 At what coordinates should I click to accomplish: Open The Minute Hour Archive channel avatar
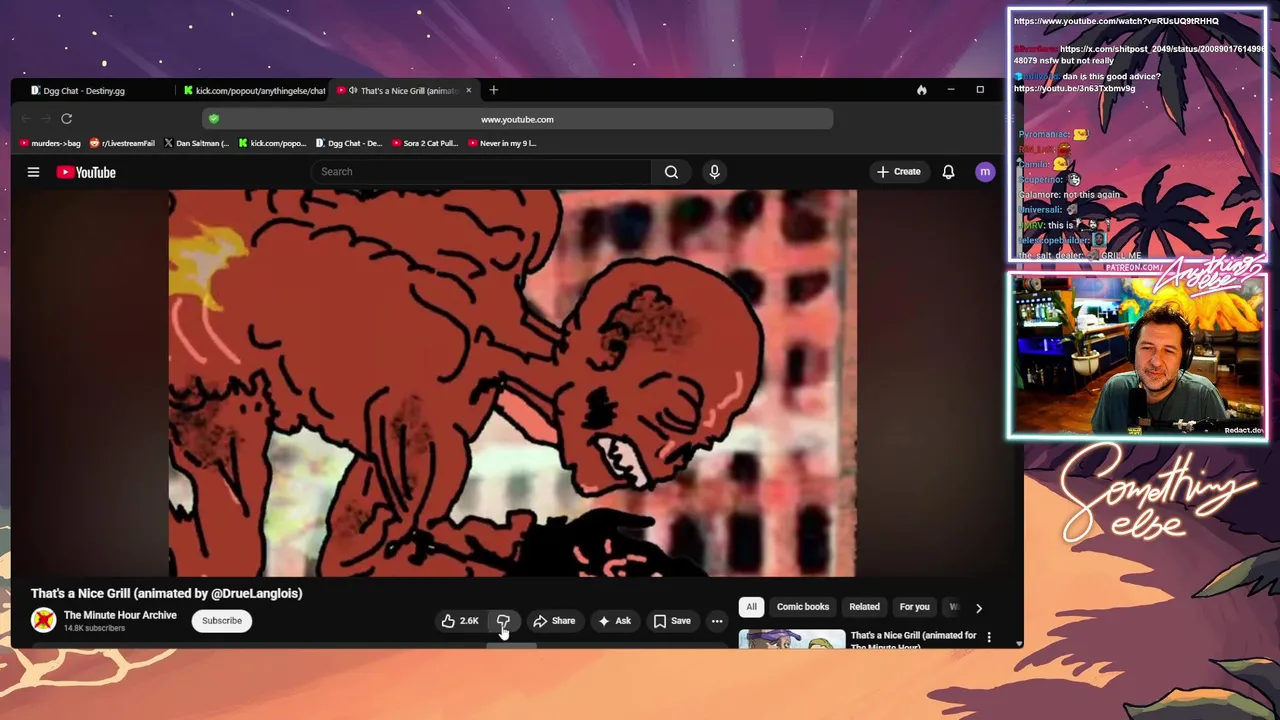43,621
